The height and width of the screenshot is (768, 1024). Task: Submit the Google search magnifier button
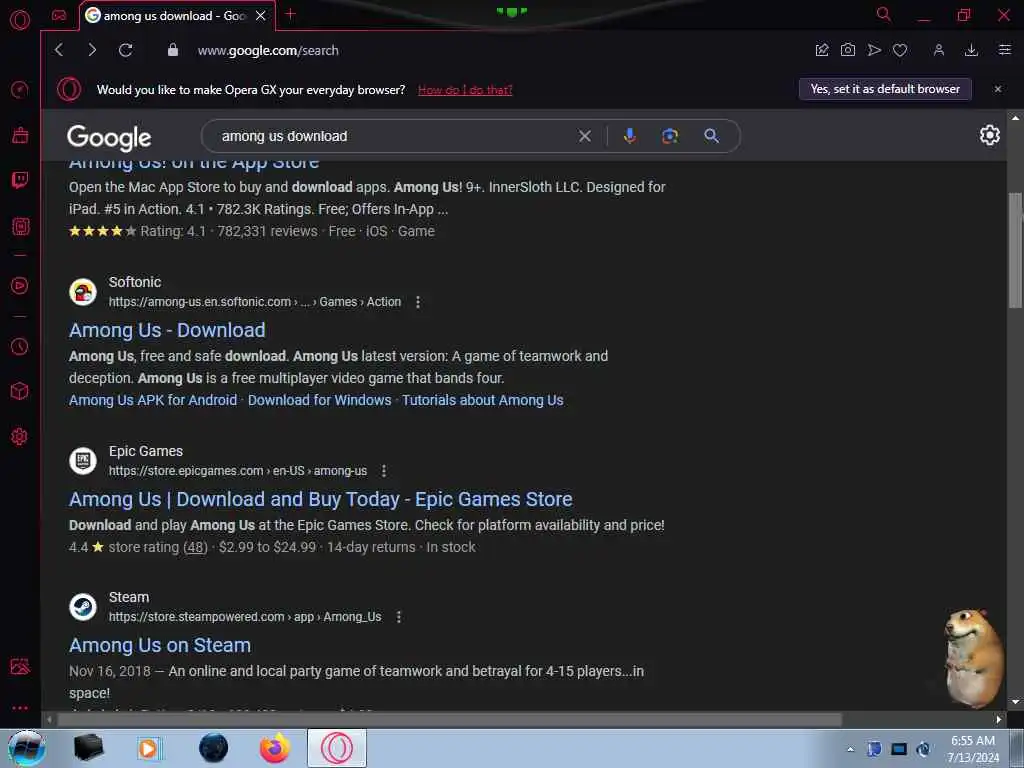711,136
